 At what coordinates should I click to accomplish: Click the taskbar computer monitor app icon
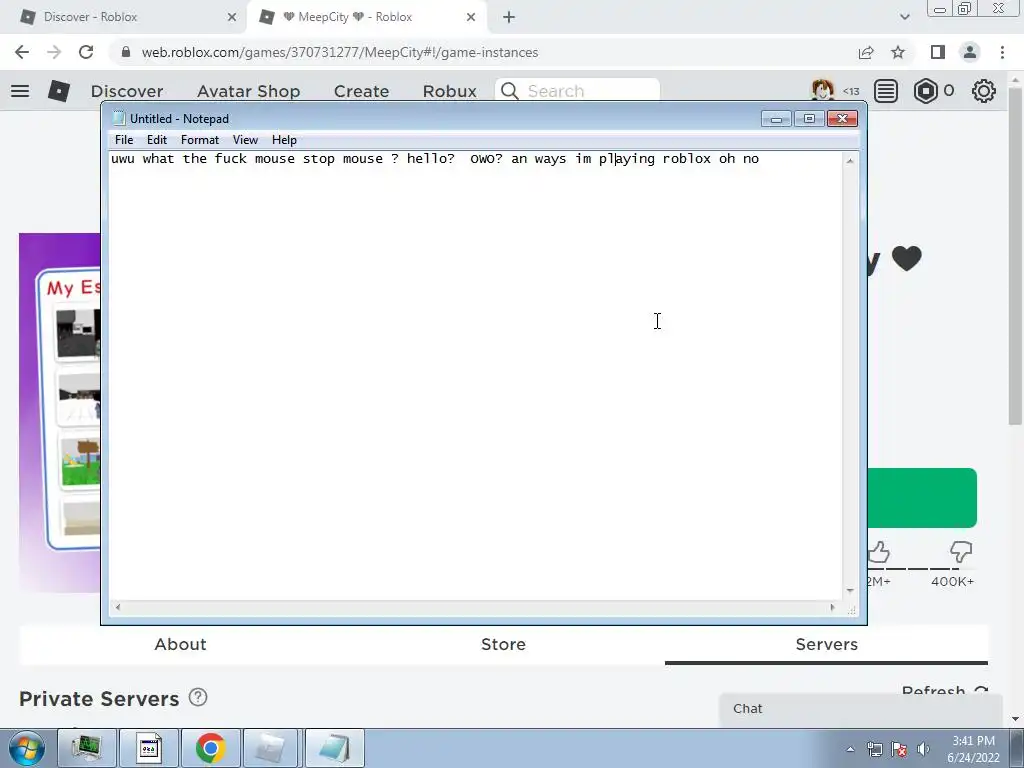pos(87,748)
